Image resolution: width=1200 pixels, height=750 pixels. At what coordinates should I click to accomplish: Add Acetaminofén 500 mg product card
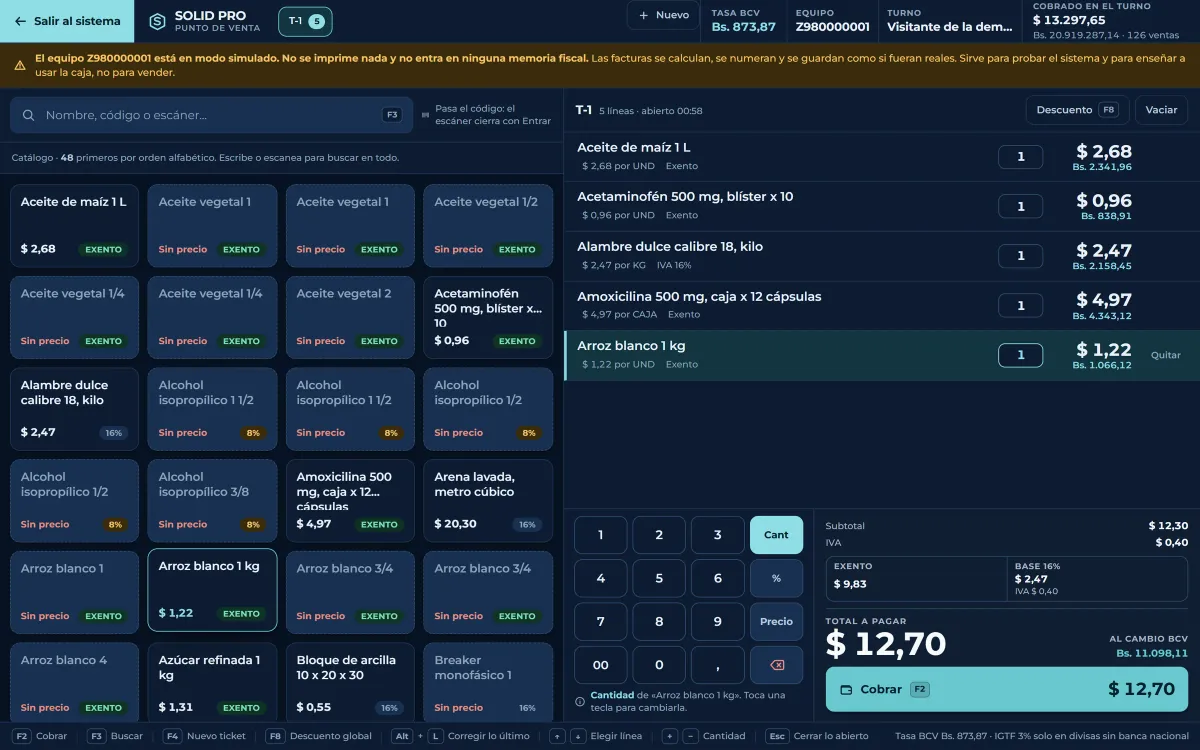point(488,317)
